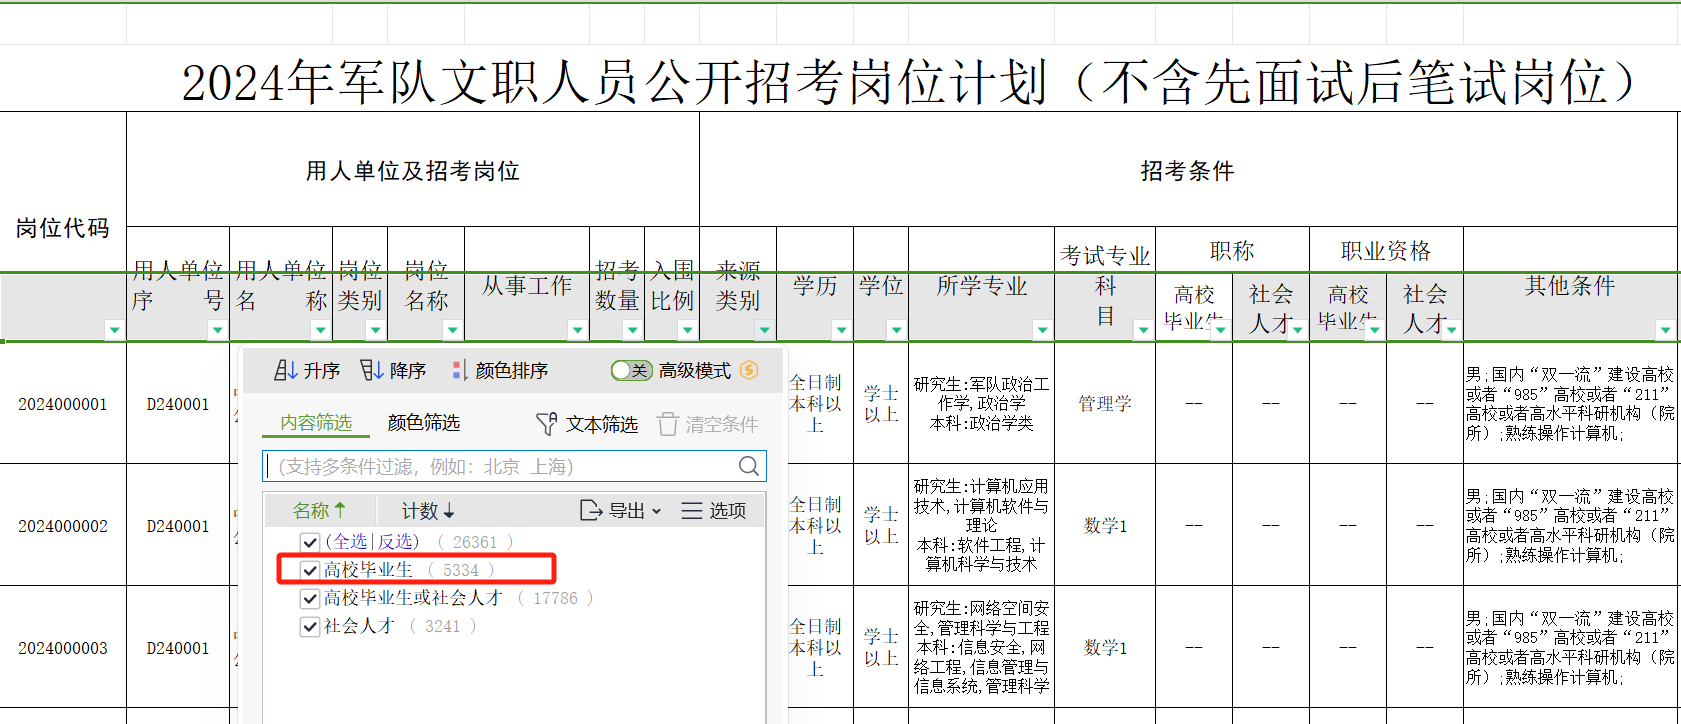Click the gold premium badge beside 高级模式
Screen dimensions: 1681x724
tap(748, 371)
